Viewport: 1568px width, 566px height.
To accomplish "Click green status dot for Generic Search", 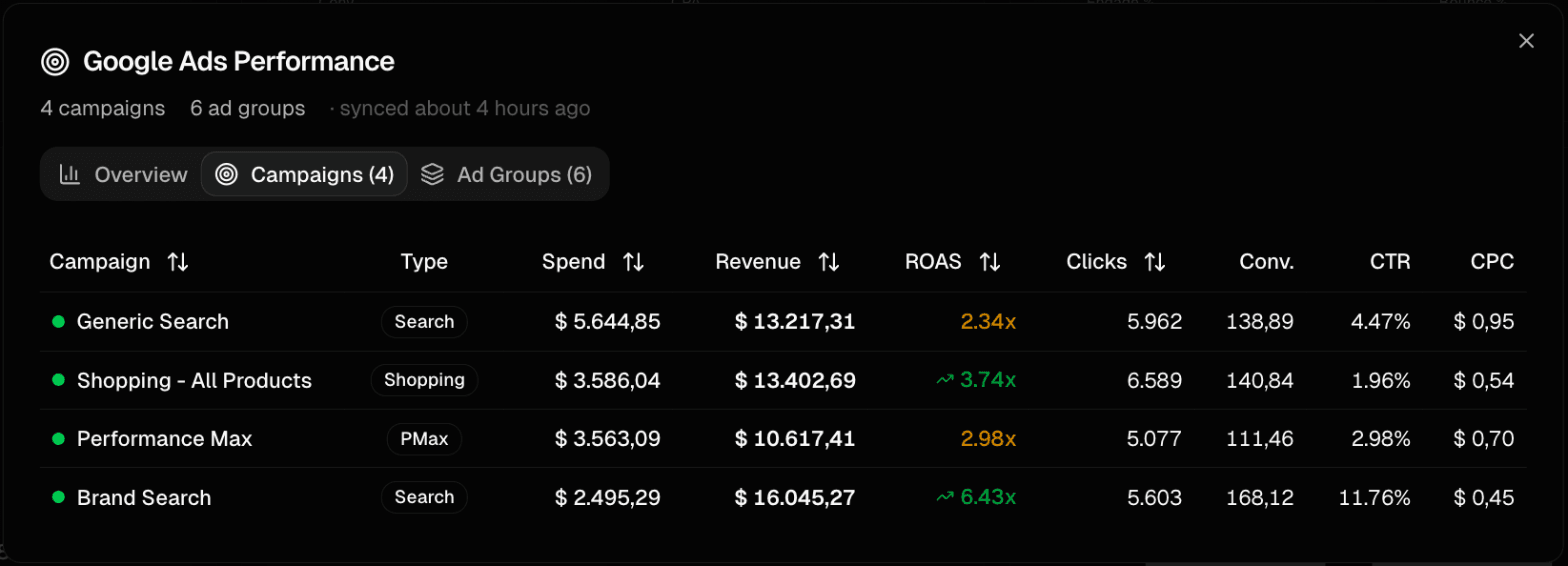I will [58, 322].
